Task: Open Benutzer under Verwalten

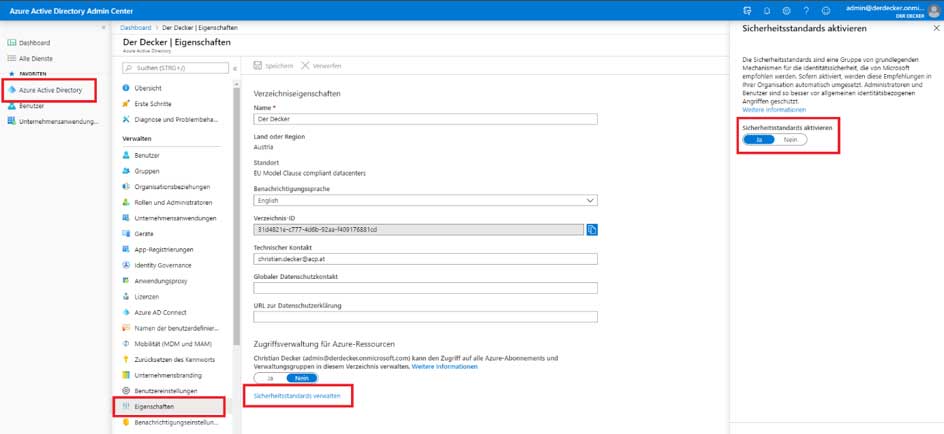Action: [146, 155]
